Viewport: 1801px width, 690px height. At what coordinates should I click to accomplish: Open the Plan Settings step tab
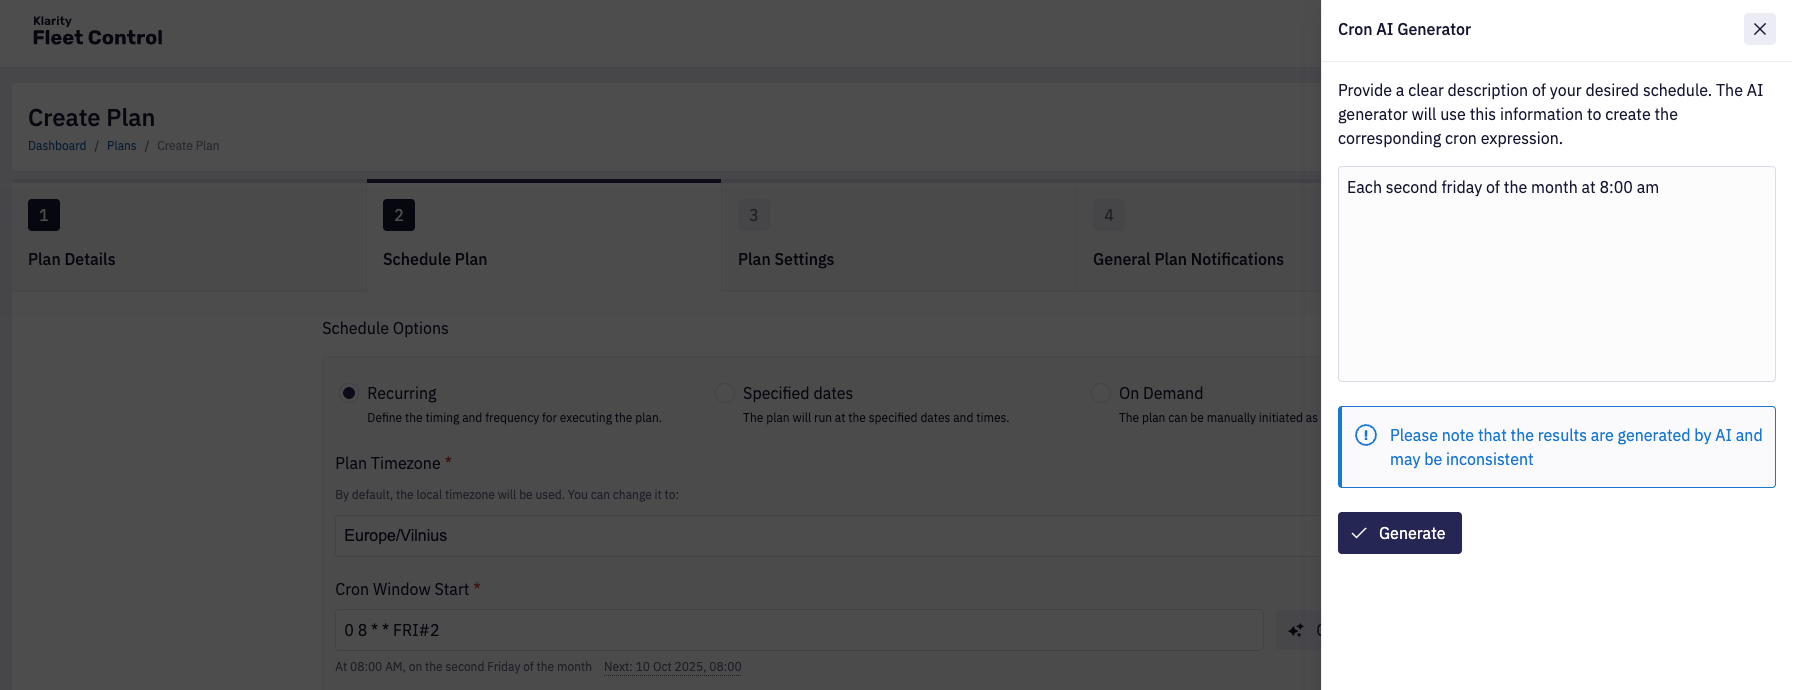point(786,259)
